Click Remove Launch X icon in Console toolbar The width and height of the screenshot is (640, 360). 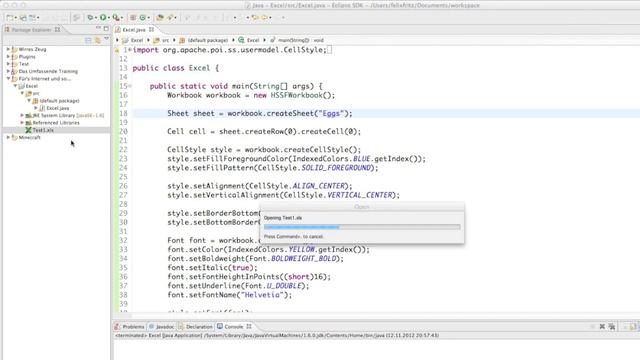pos(602,327)
